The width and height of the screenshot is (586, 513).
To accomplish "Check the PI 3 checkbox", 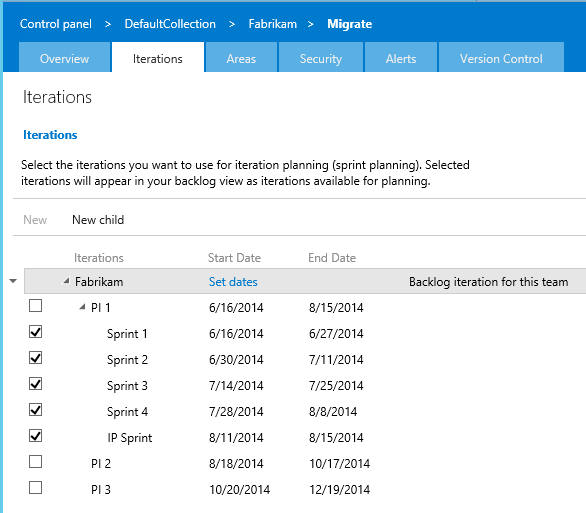I will [36, 488].
